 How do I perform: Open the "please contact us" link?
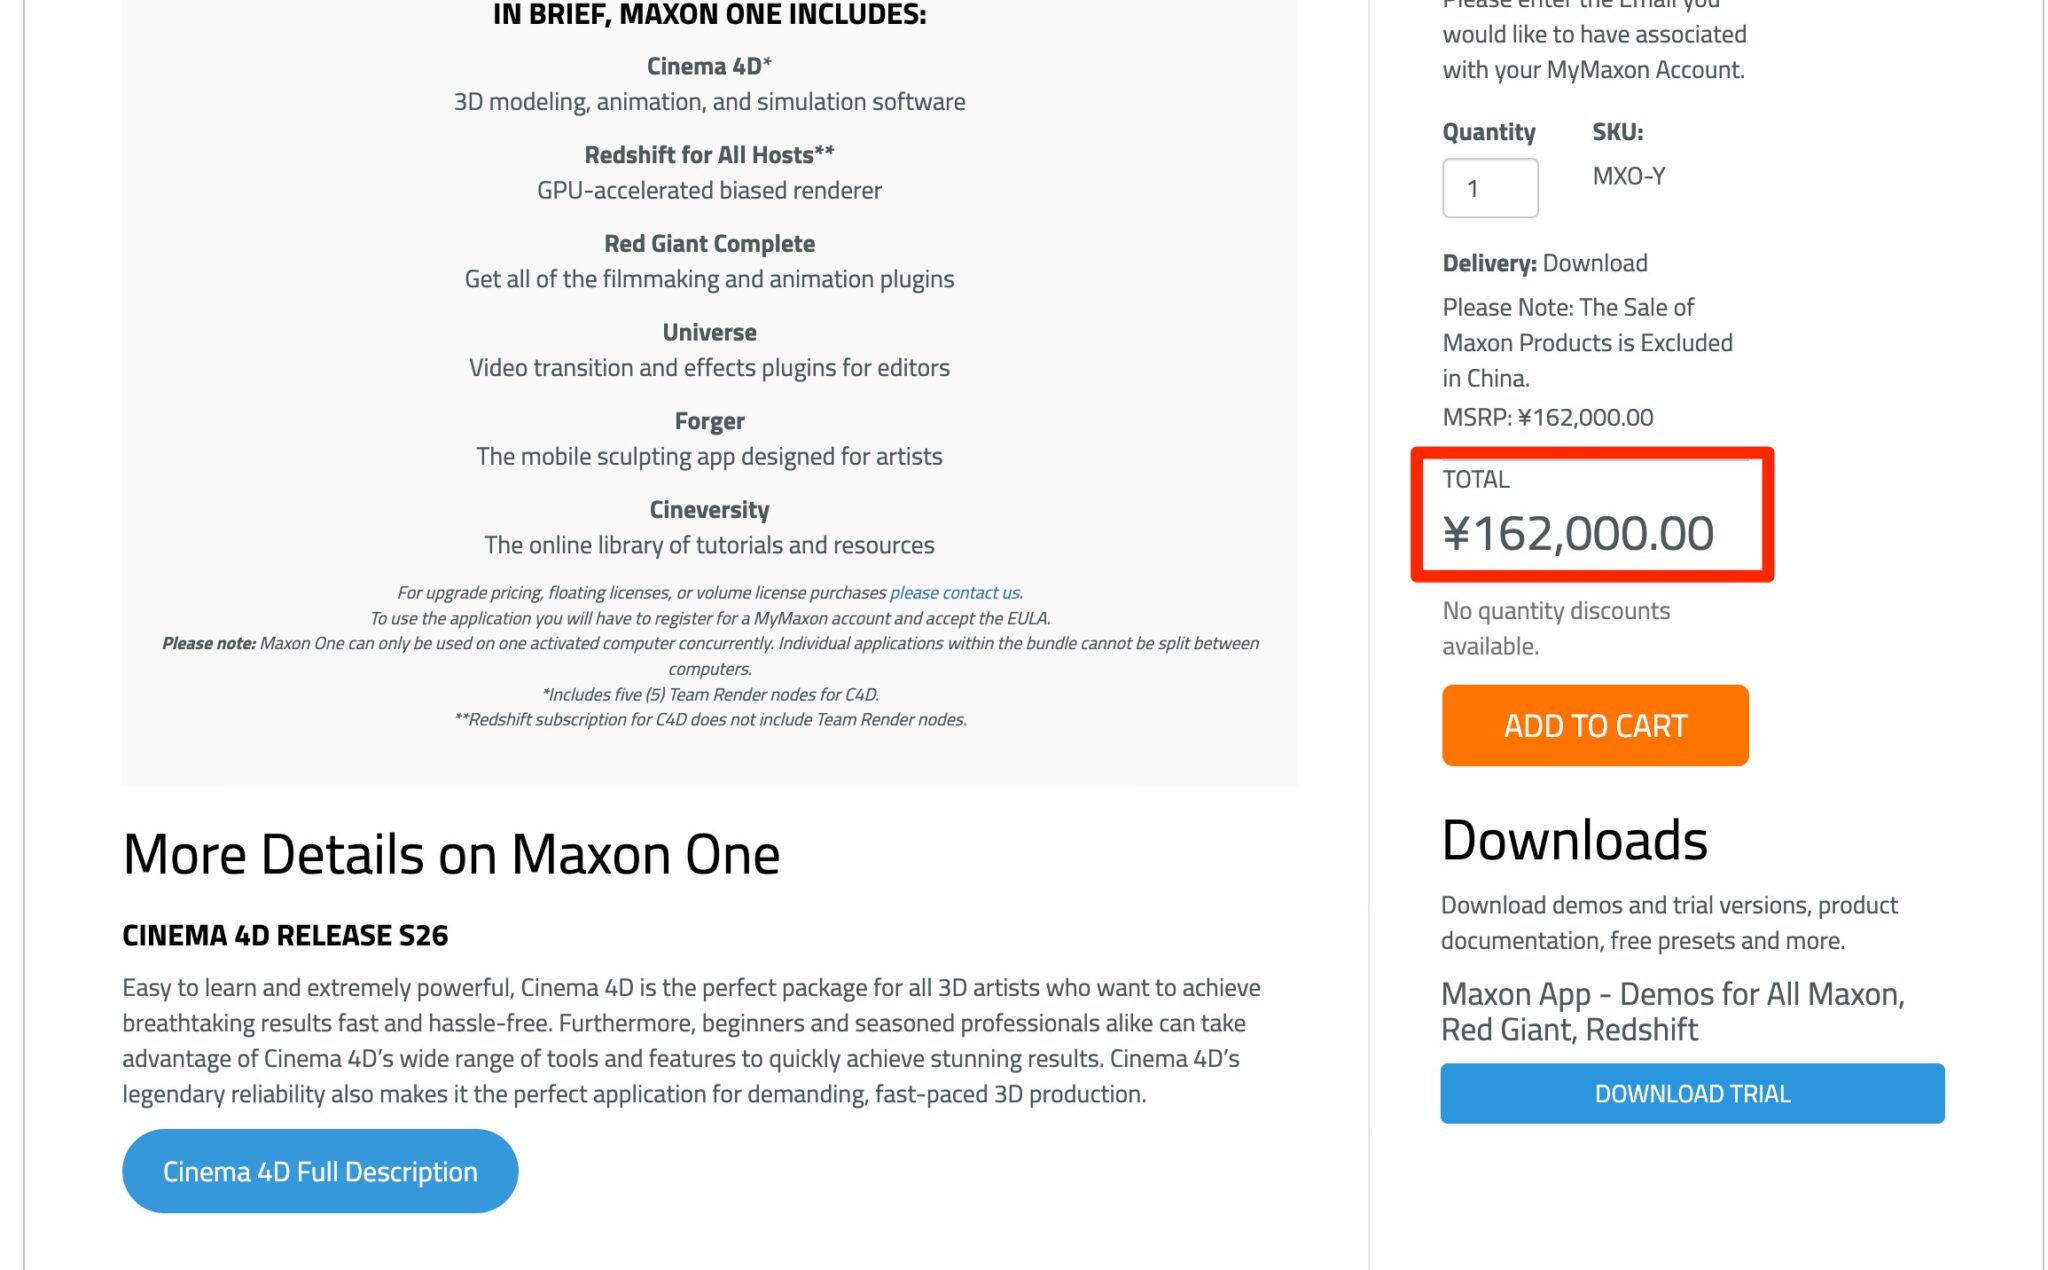tap(953, 592)
